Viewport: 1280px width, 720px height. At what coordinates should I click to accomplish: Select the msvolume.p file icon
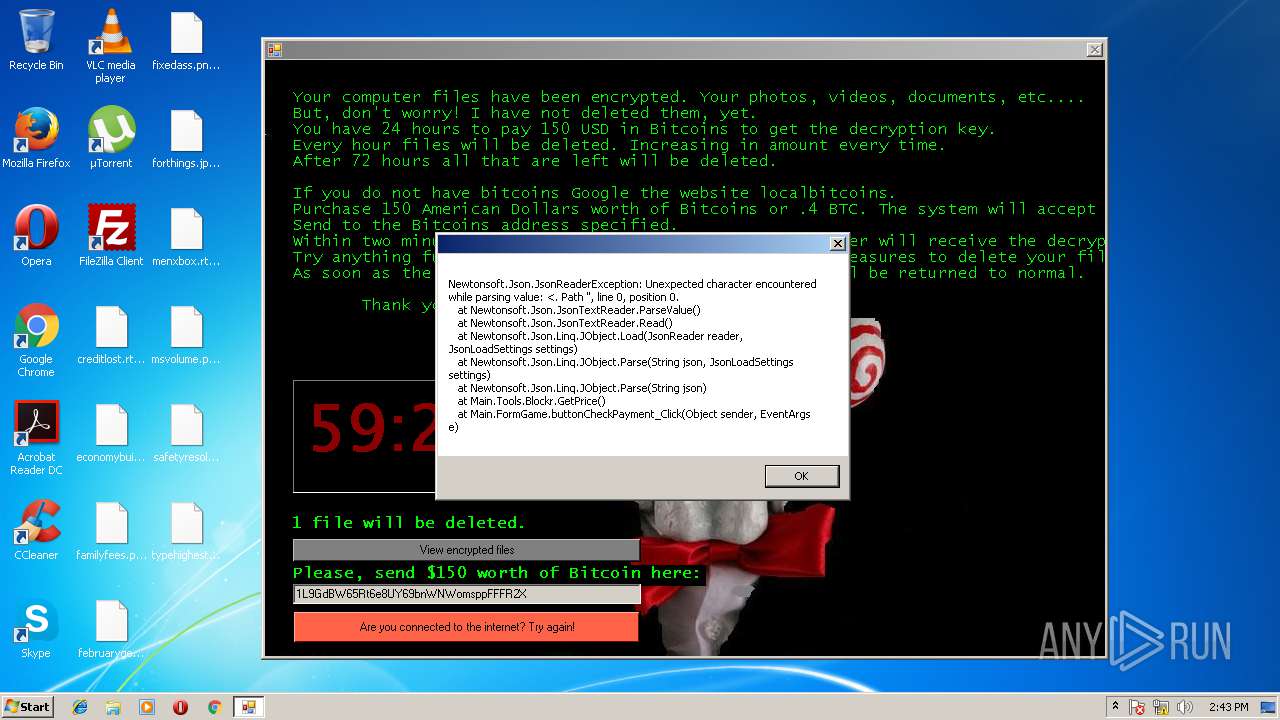[x=186, y=334]
